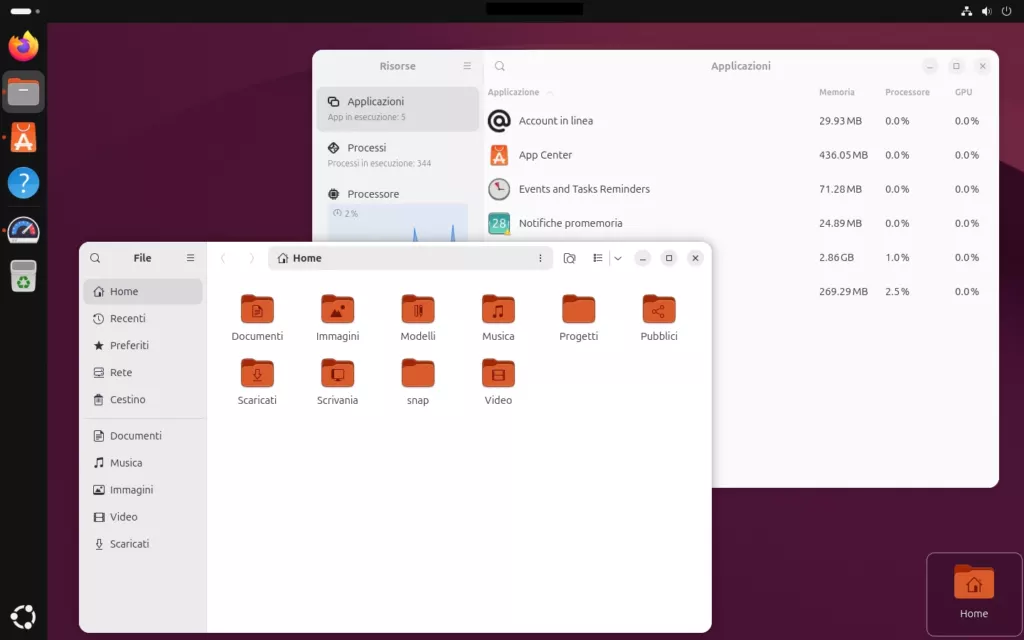
Task: Click the Files back navigation arrow
Action: click(x=223, y=259)
